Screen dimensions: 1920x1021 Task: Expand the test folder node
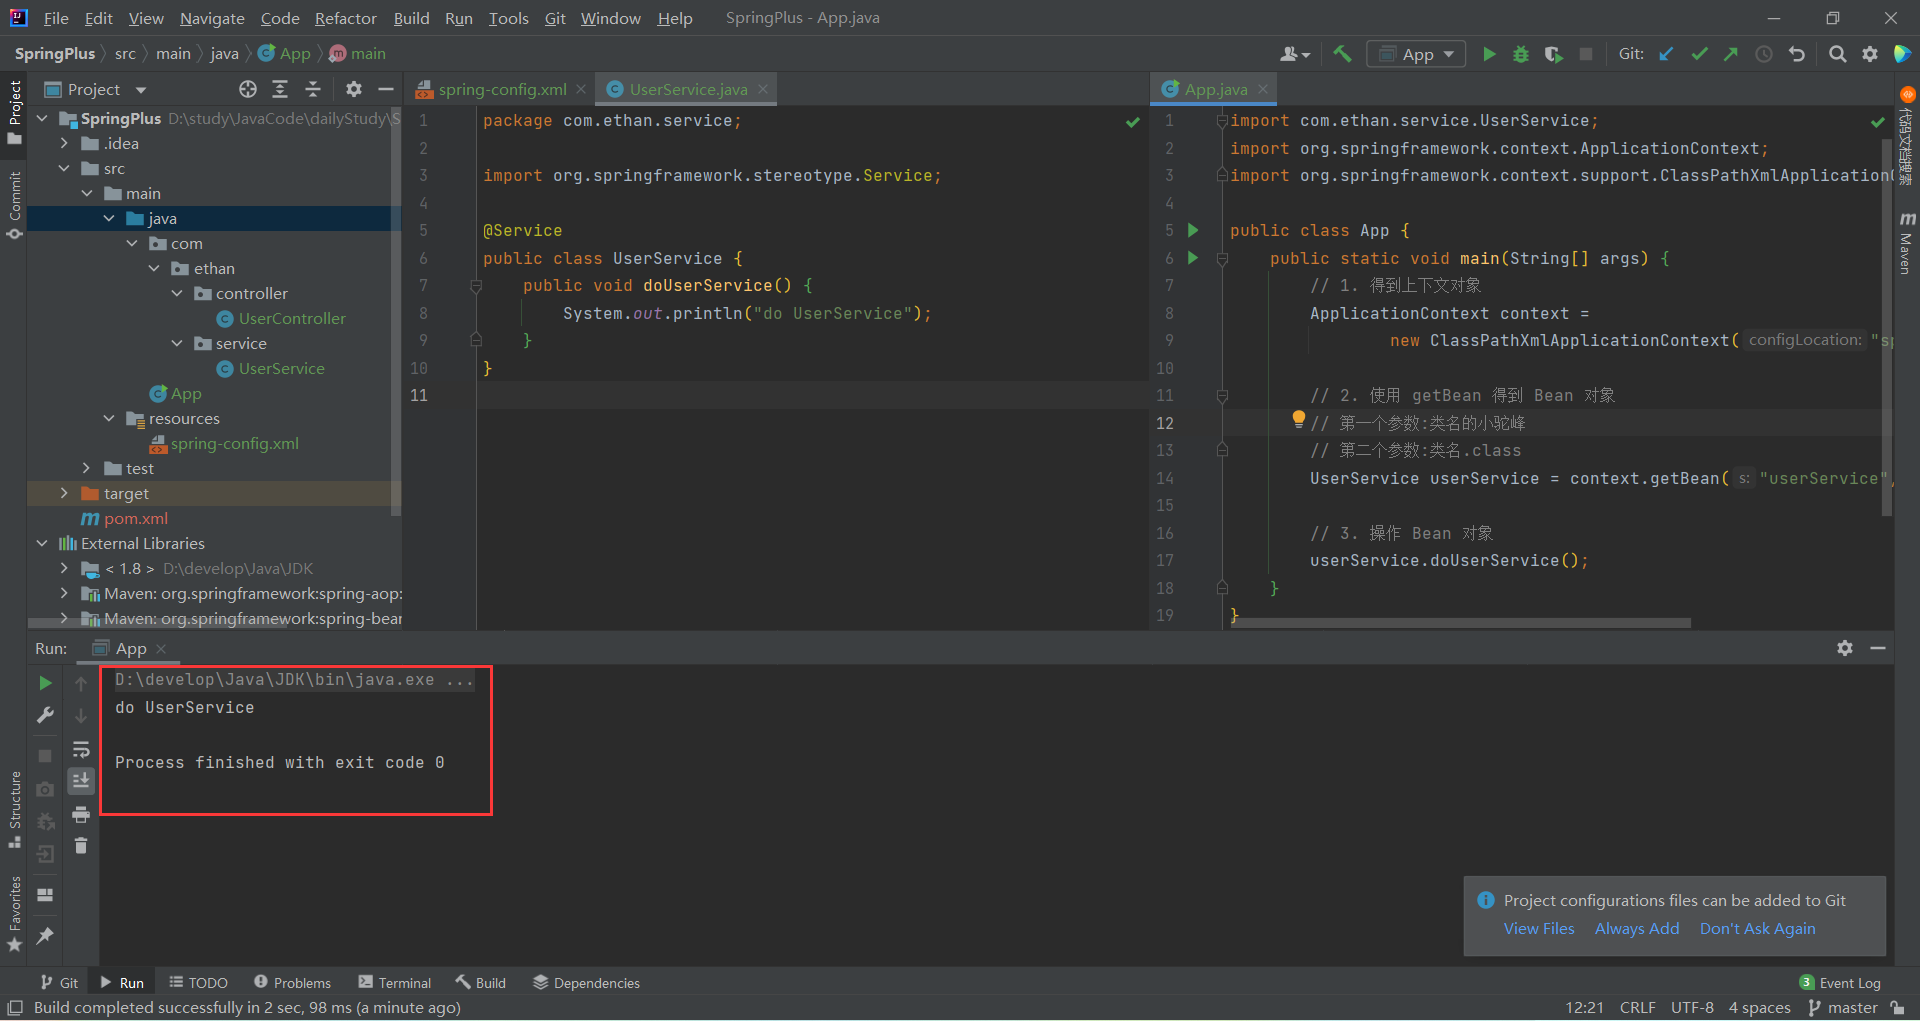click(87, 468)
